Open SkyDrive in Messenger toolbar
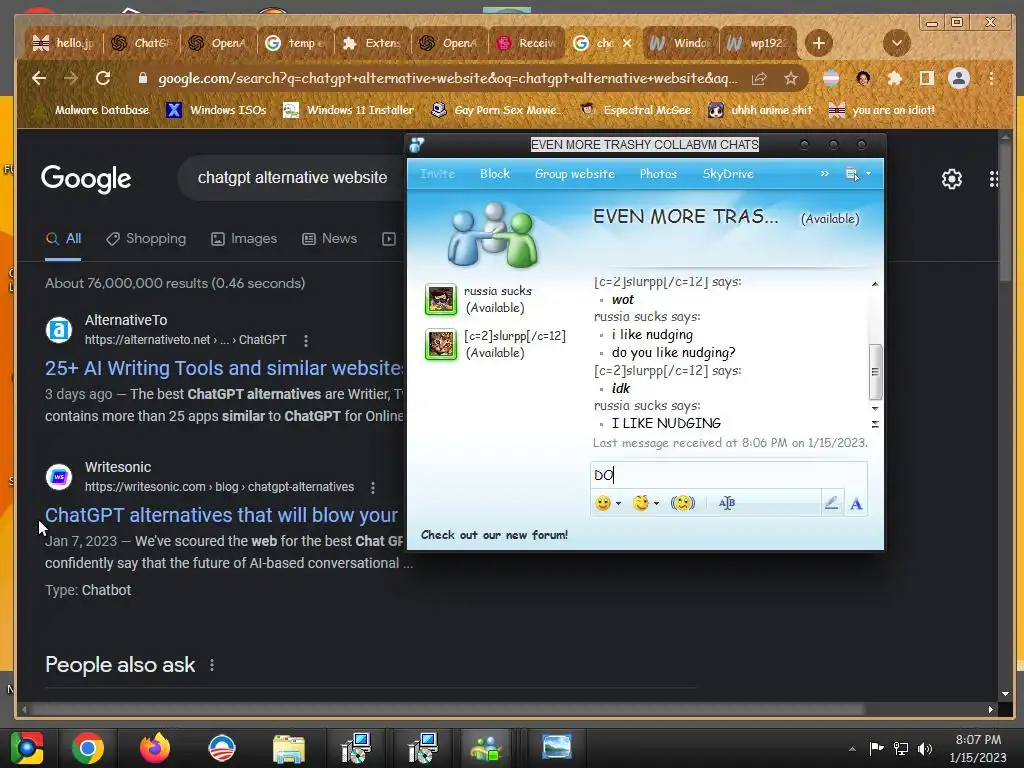The image size is (1024, 768). (728, 174)
